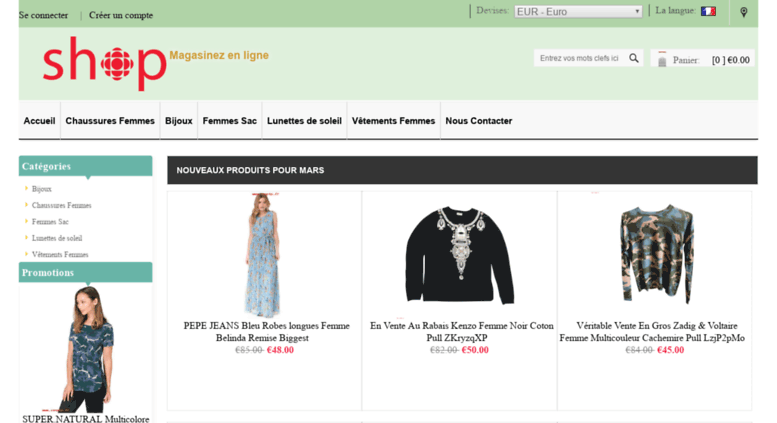Open Bijoux in the navigation bar

(178, 121)
